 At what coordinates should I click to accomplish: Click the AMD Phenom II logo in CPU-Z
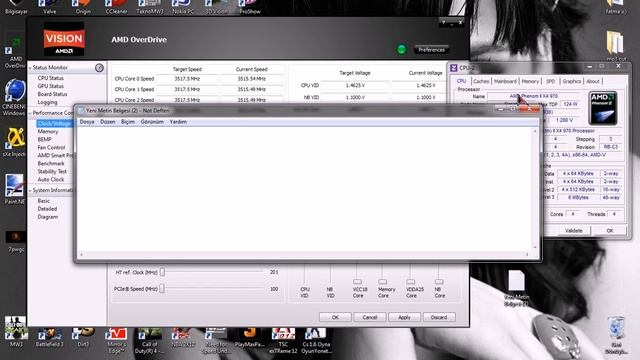603,108
